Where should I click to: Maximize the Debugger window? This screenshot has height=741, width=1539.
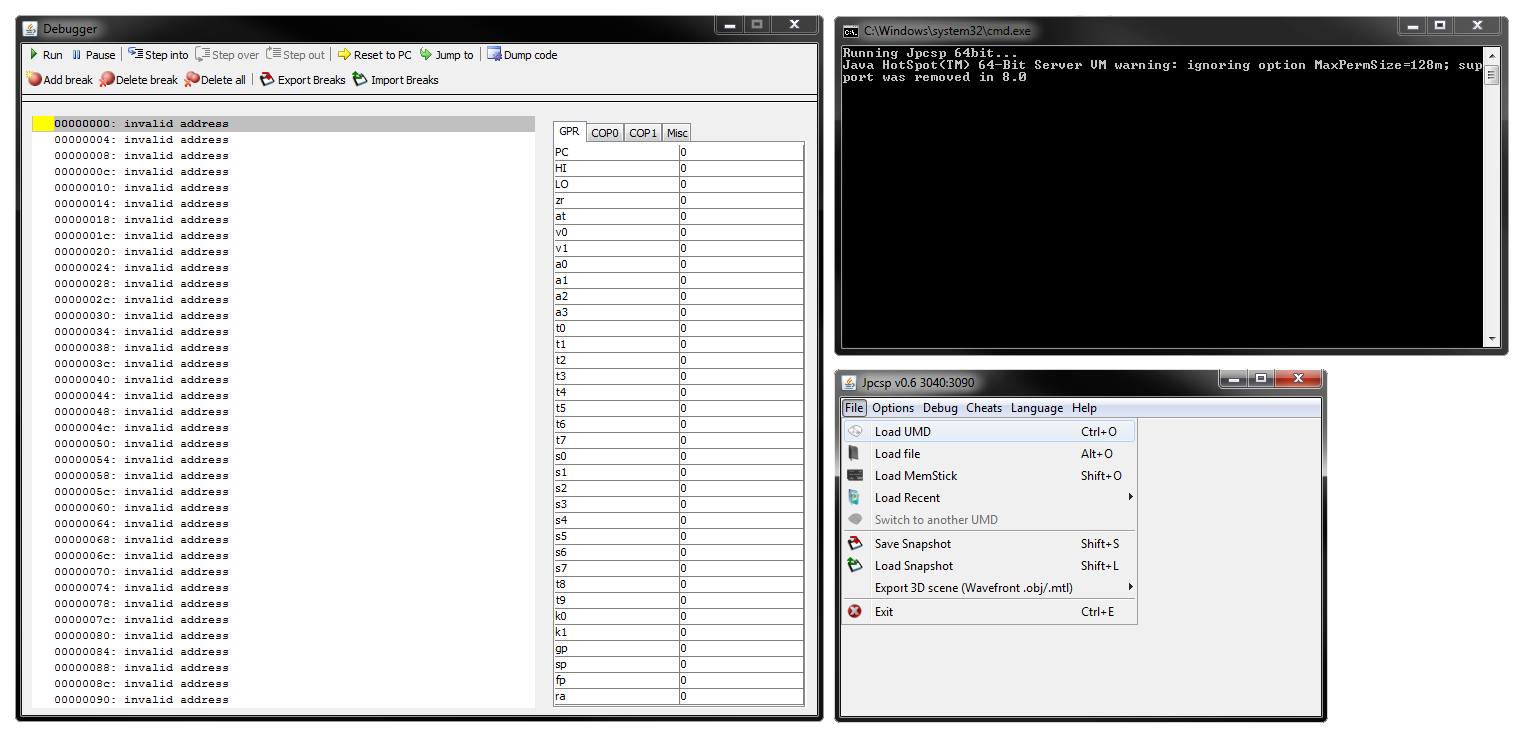[757, 24]
